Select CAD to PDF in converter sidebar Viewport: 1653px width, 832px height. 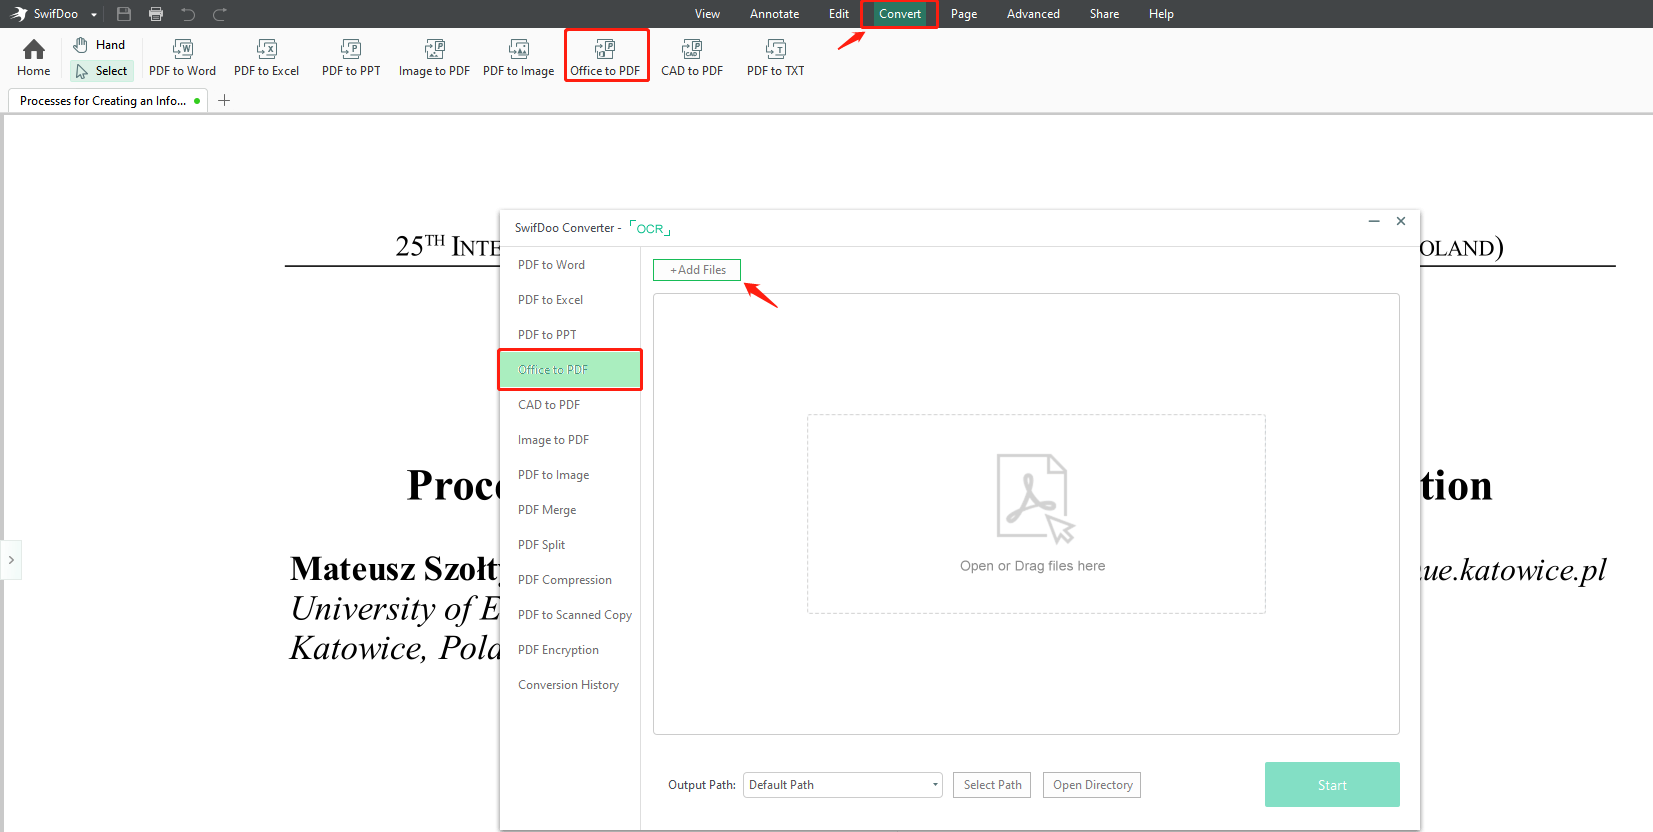tap(570, 405)
